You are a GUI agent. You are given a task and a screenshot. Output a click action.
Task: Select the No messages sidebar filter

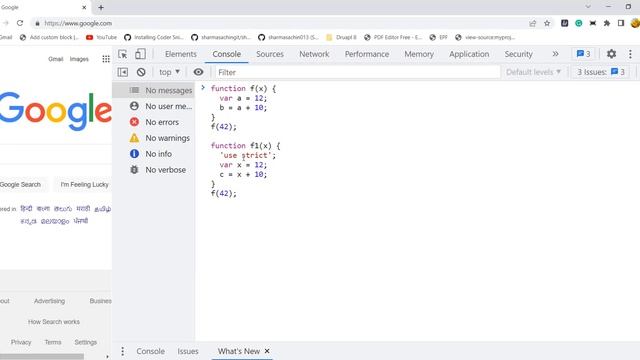(x=154, y=90)
